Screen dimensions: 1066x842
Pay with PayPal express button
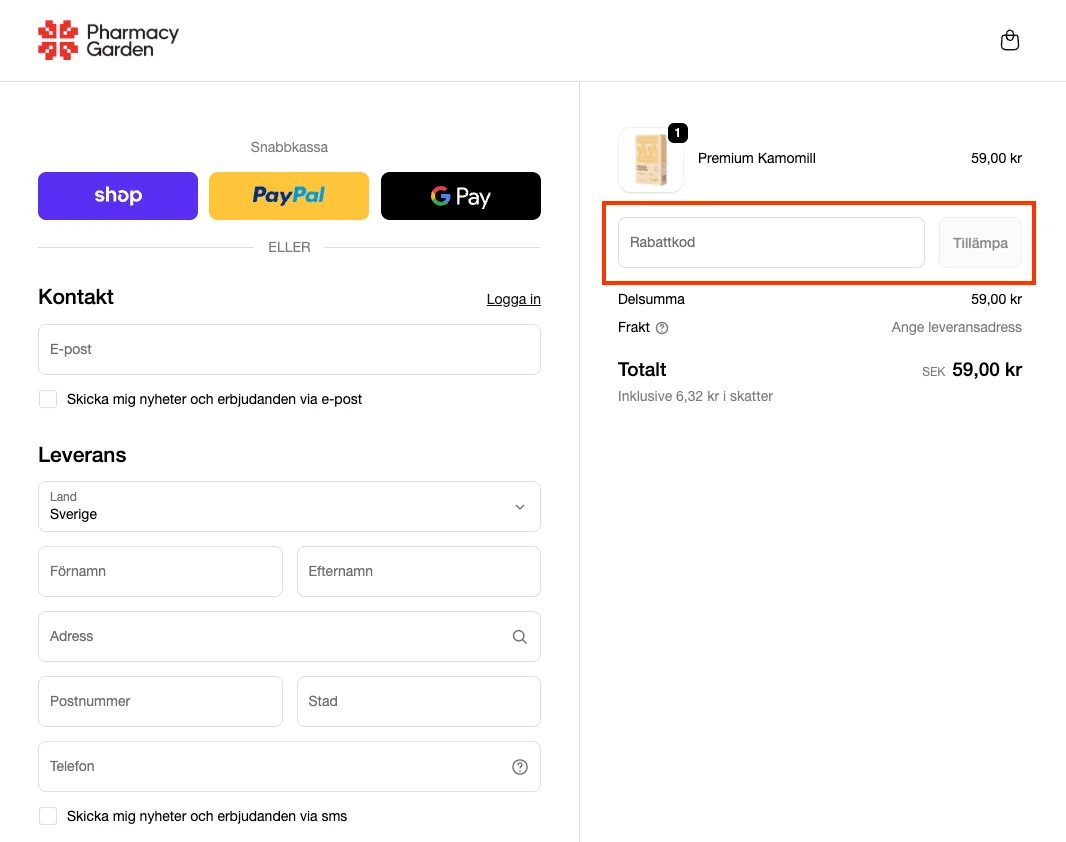tap(289, 196)
